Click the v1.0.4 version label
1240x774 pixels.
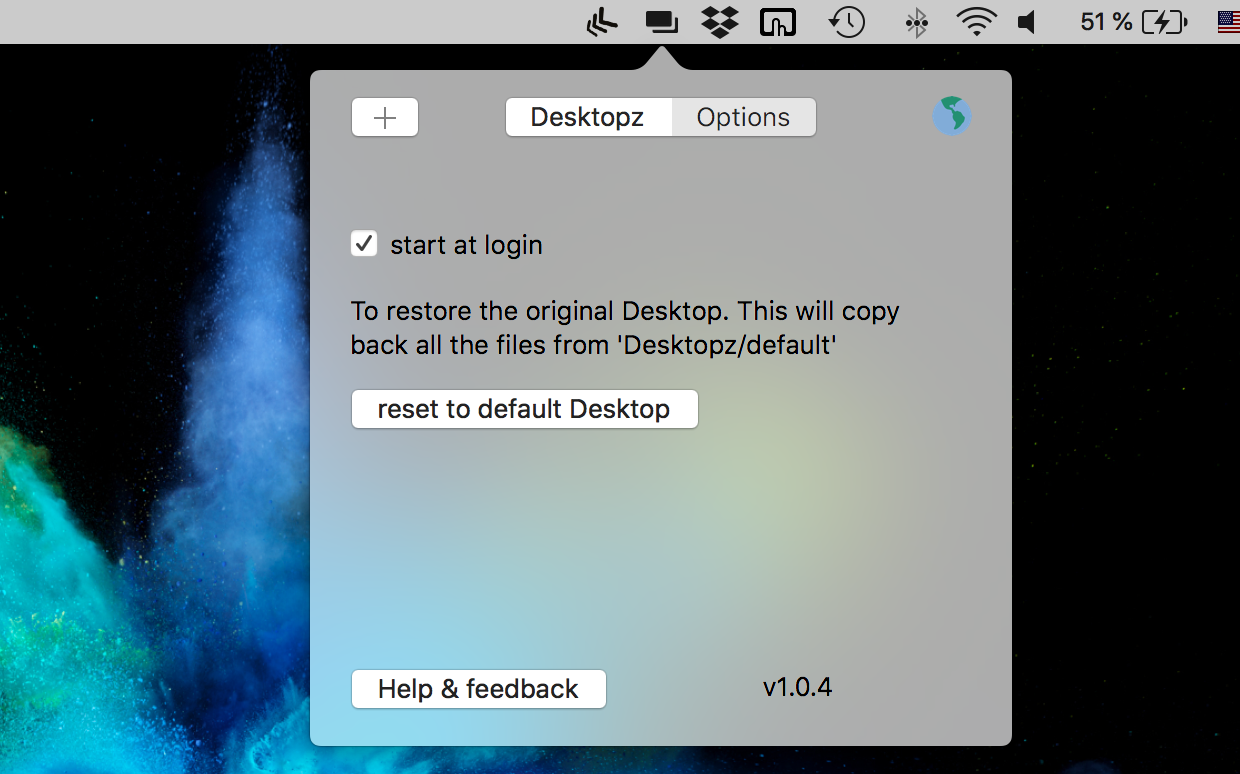click(797, 687)
